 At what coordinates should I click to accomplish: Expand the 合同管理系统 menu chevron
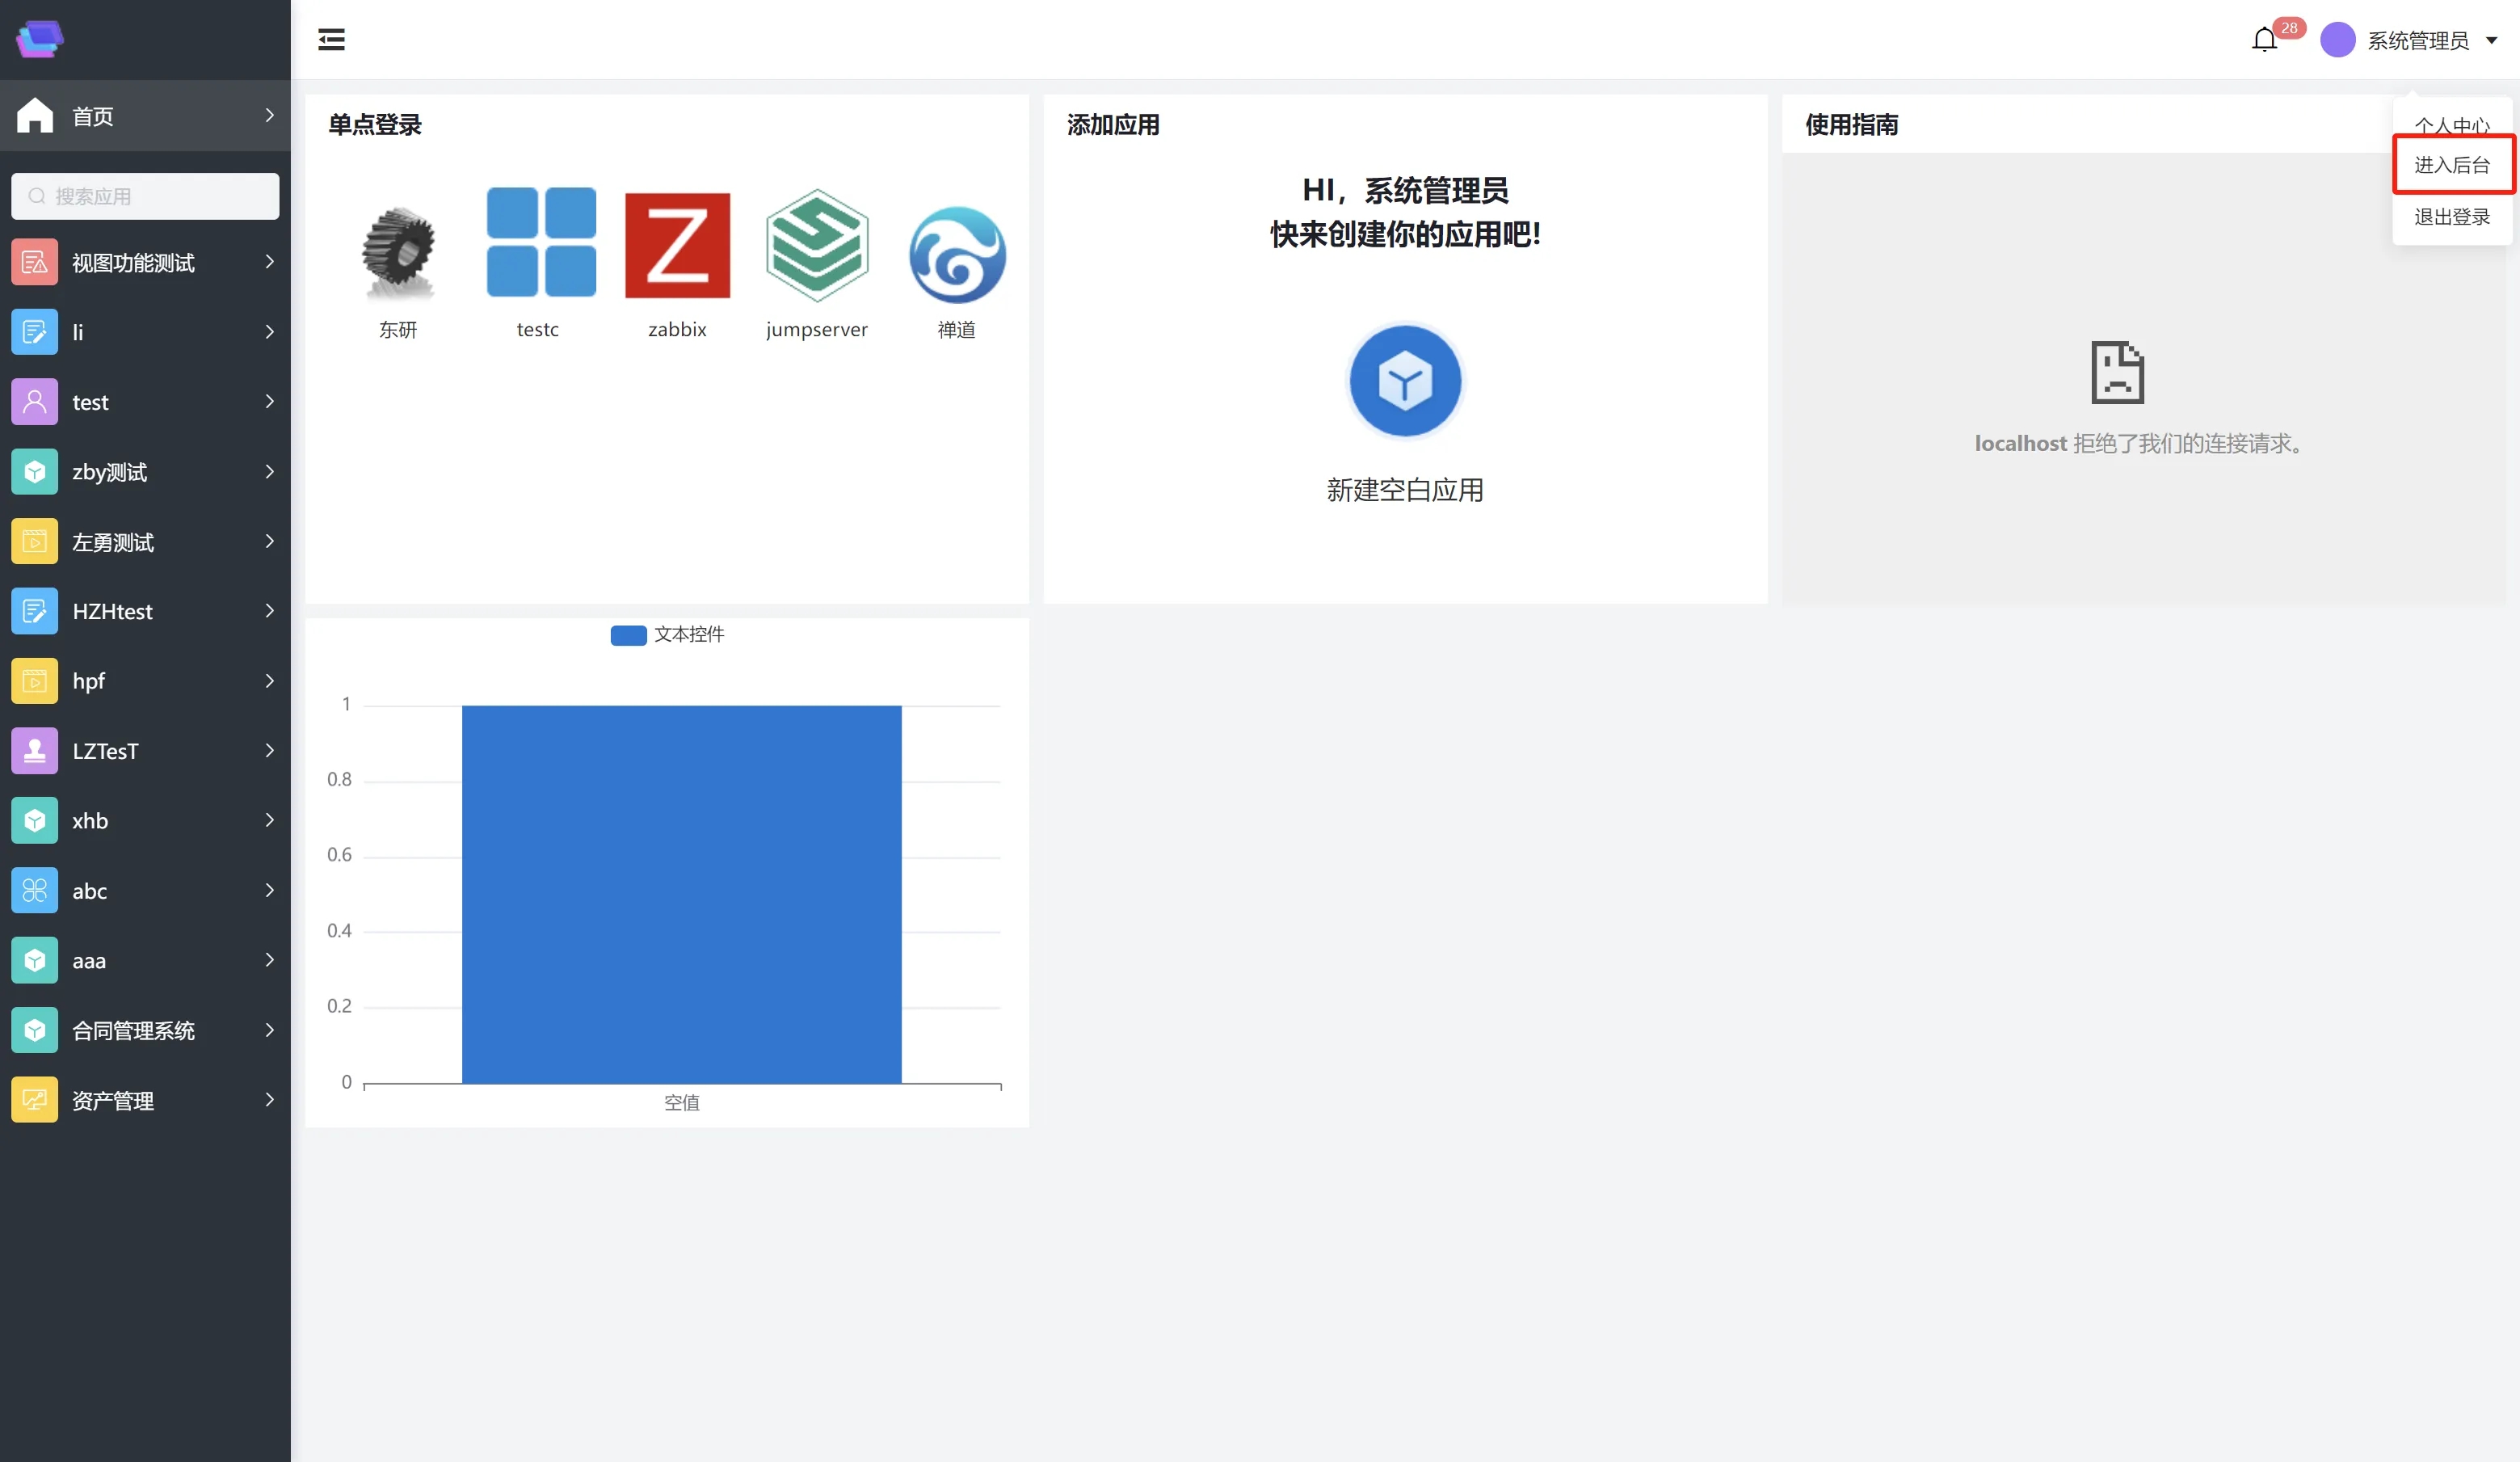click(x=269, y=1030)
